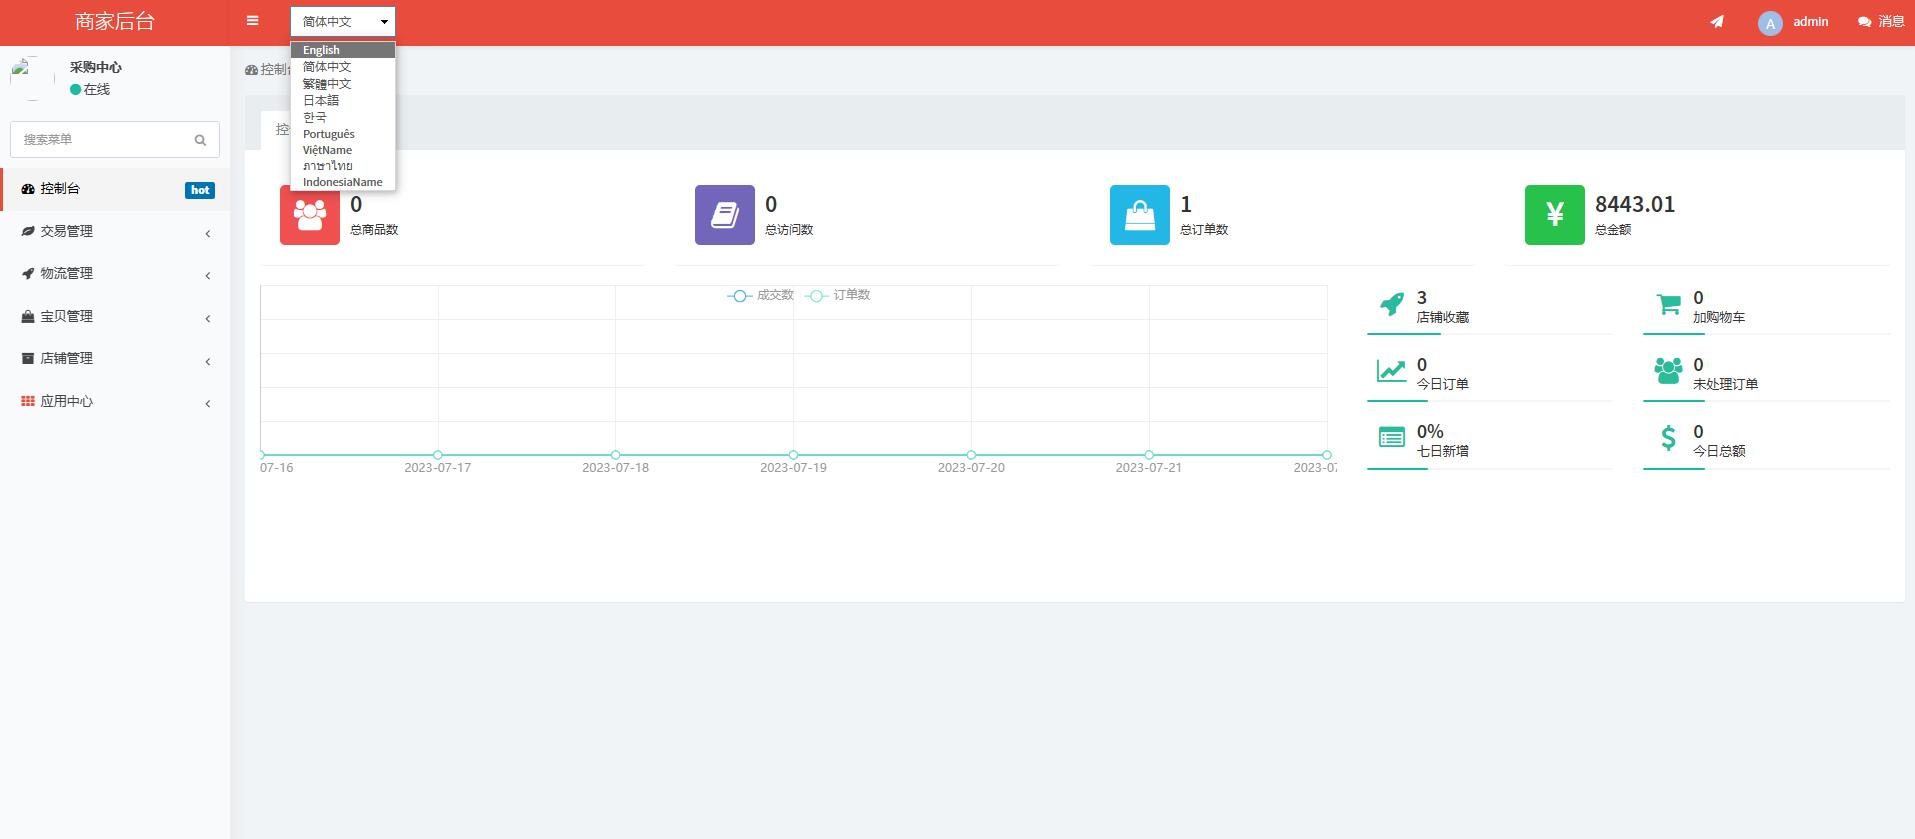Expand the 交易管理 sidebar menu
This screenshot has width=1915, height=839.
point(66,231)
